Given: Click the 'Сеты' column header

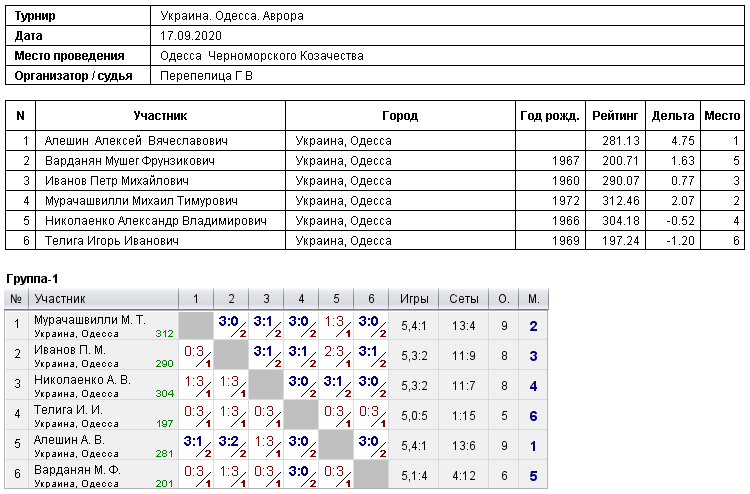Looking at the screenshot, I should [463, 299].
